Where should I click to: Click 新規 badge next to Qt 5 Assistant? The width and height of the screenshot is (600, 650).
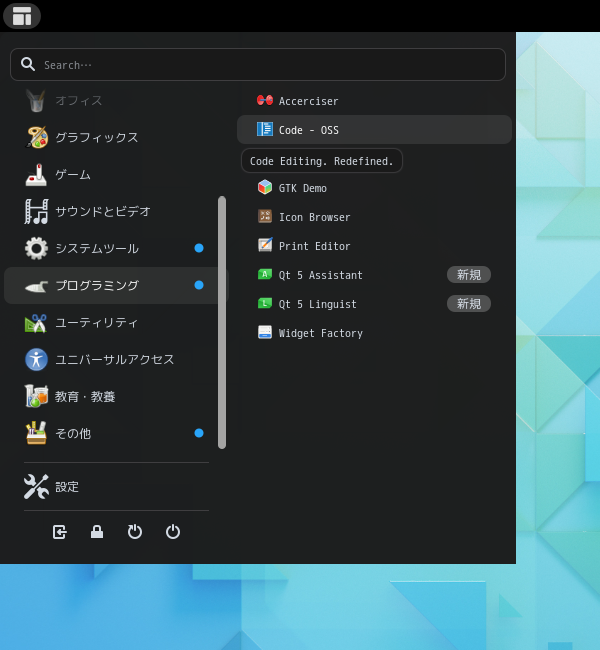click(469, 275)
